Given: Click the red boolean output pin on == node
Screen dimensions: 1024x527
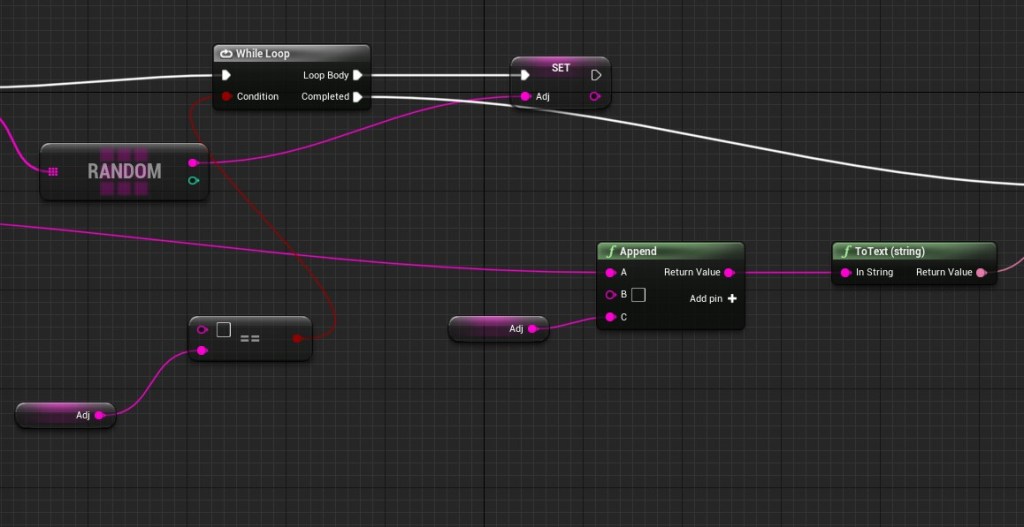Looking at the screenshot, I should (x=297, y=339).
